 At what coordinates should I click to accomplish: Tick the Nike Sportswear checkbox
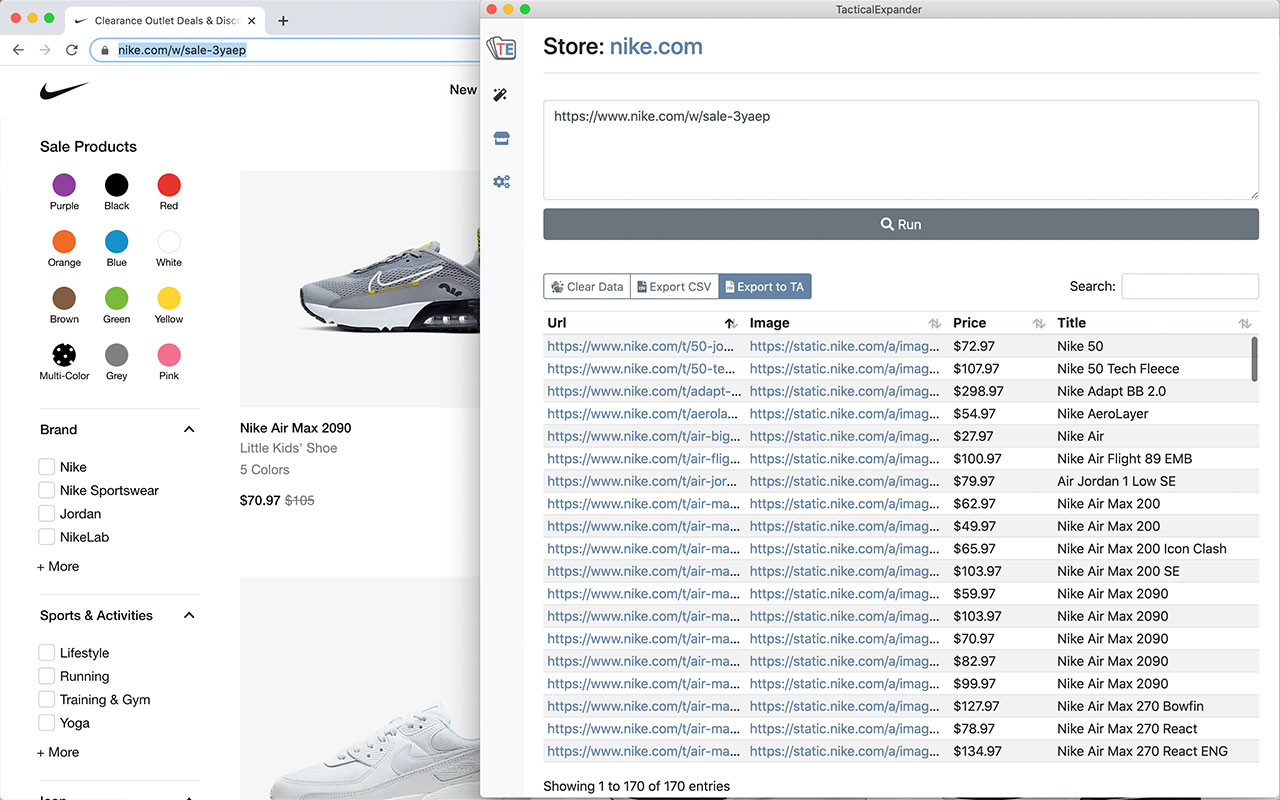46,490
